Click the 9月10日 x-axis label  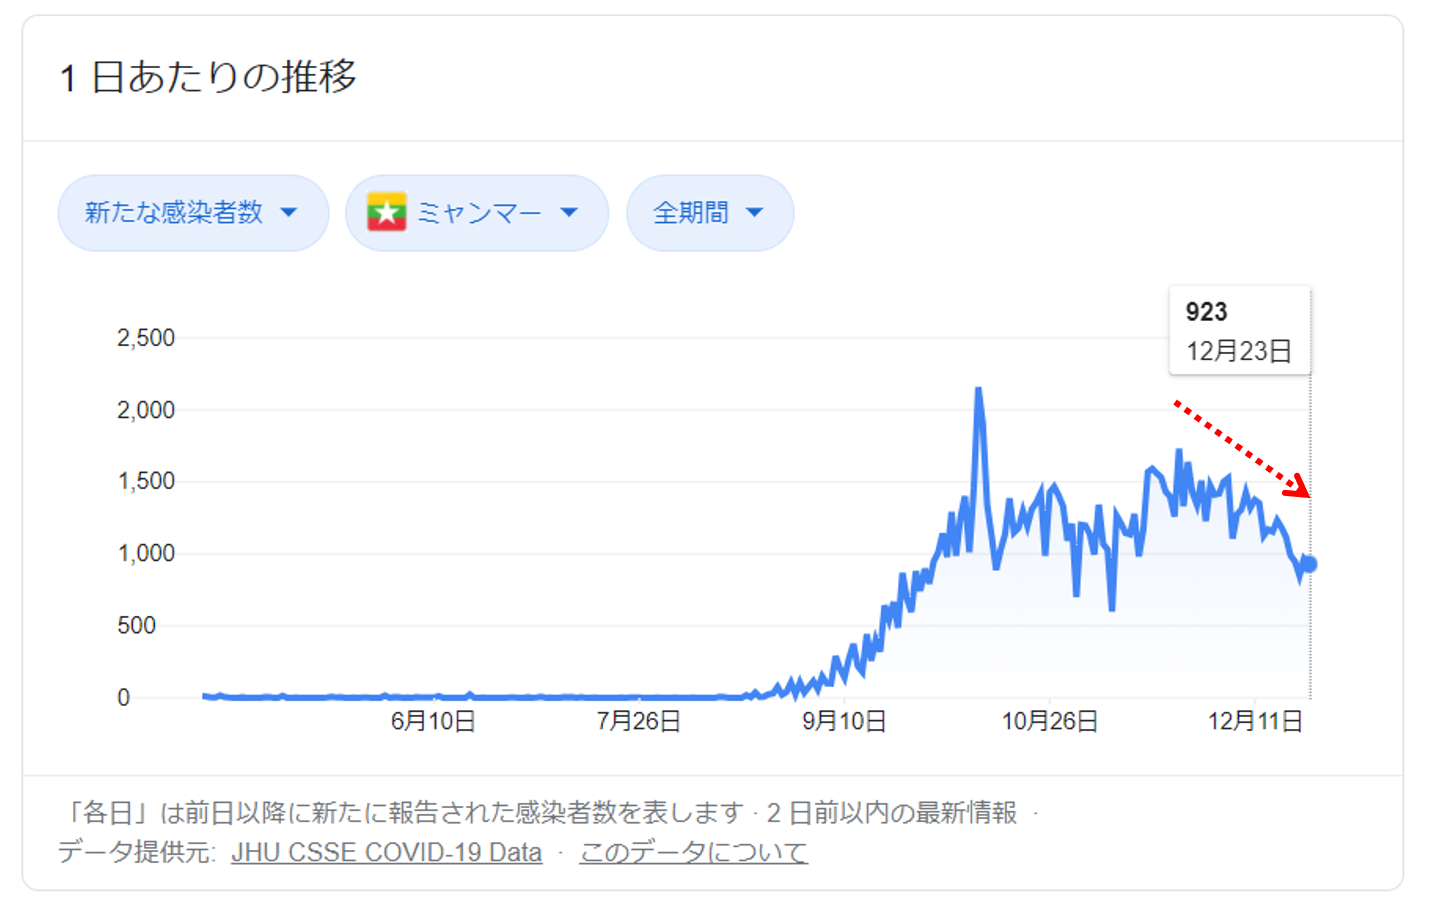pyautogui.click(x=844, y=721)
